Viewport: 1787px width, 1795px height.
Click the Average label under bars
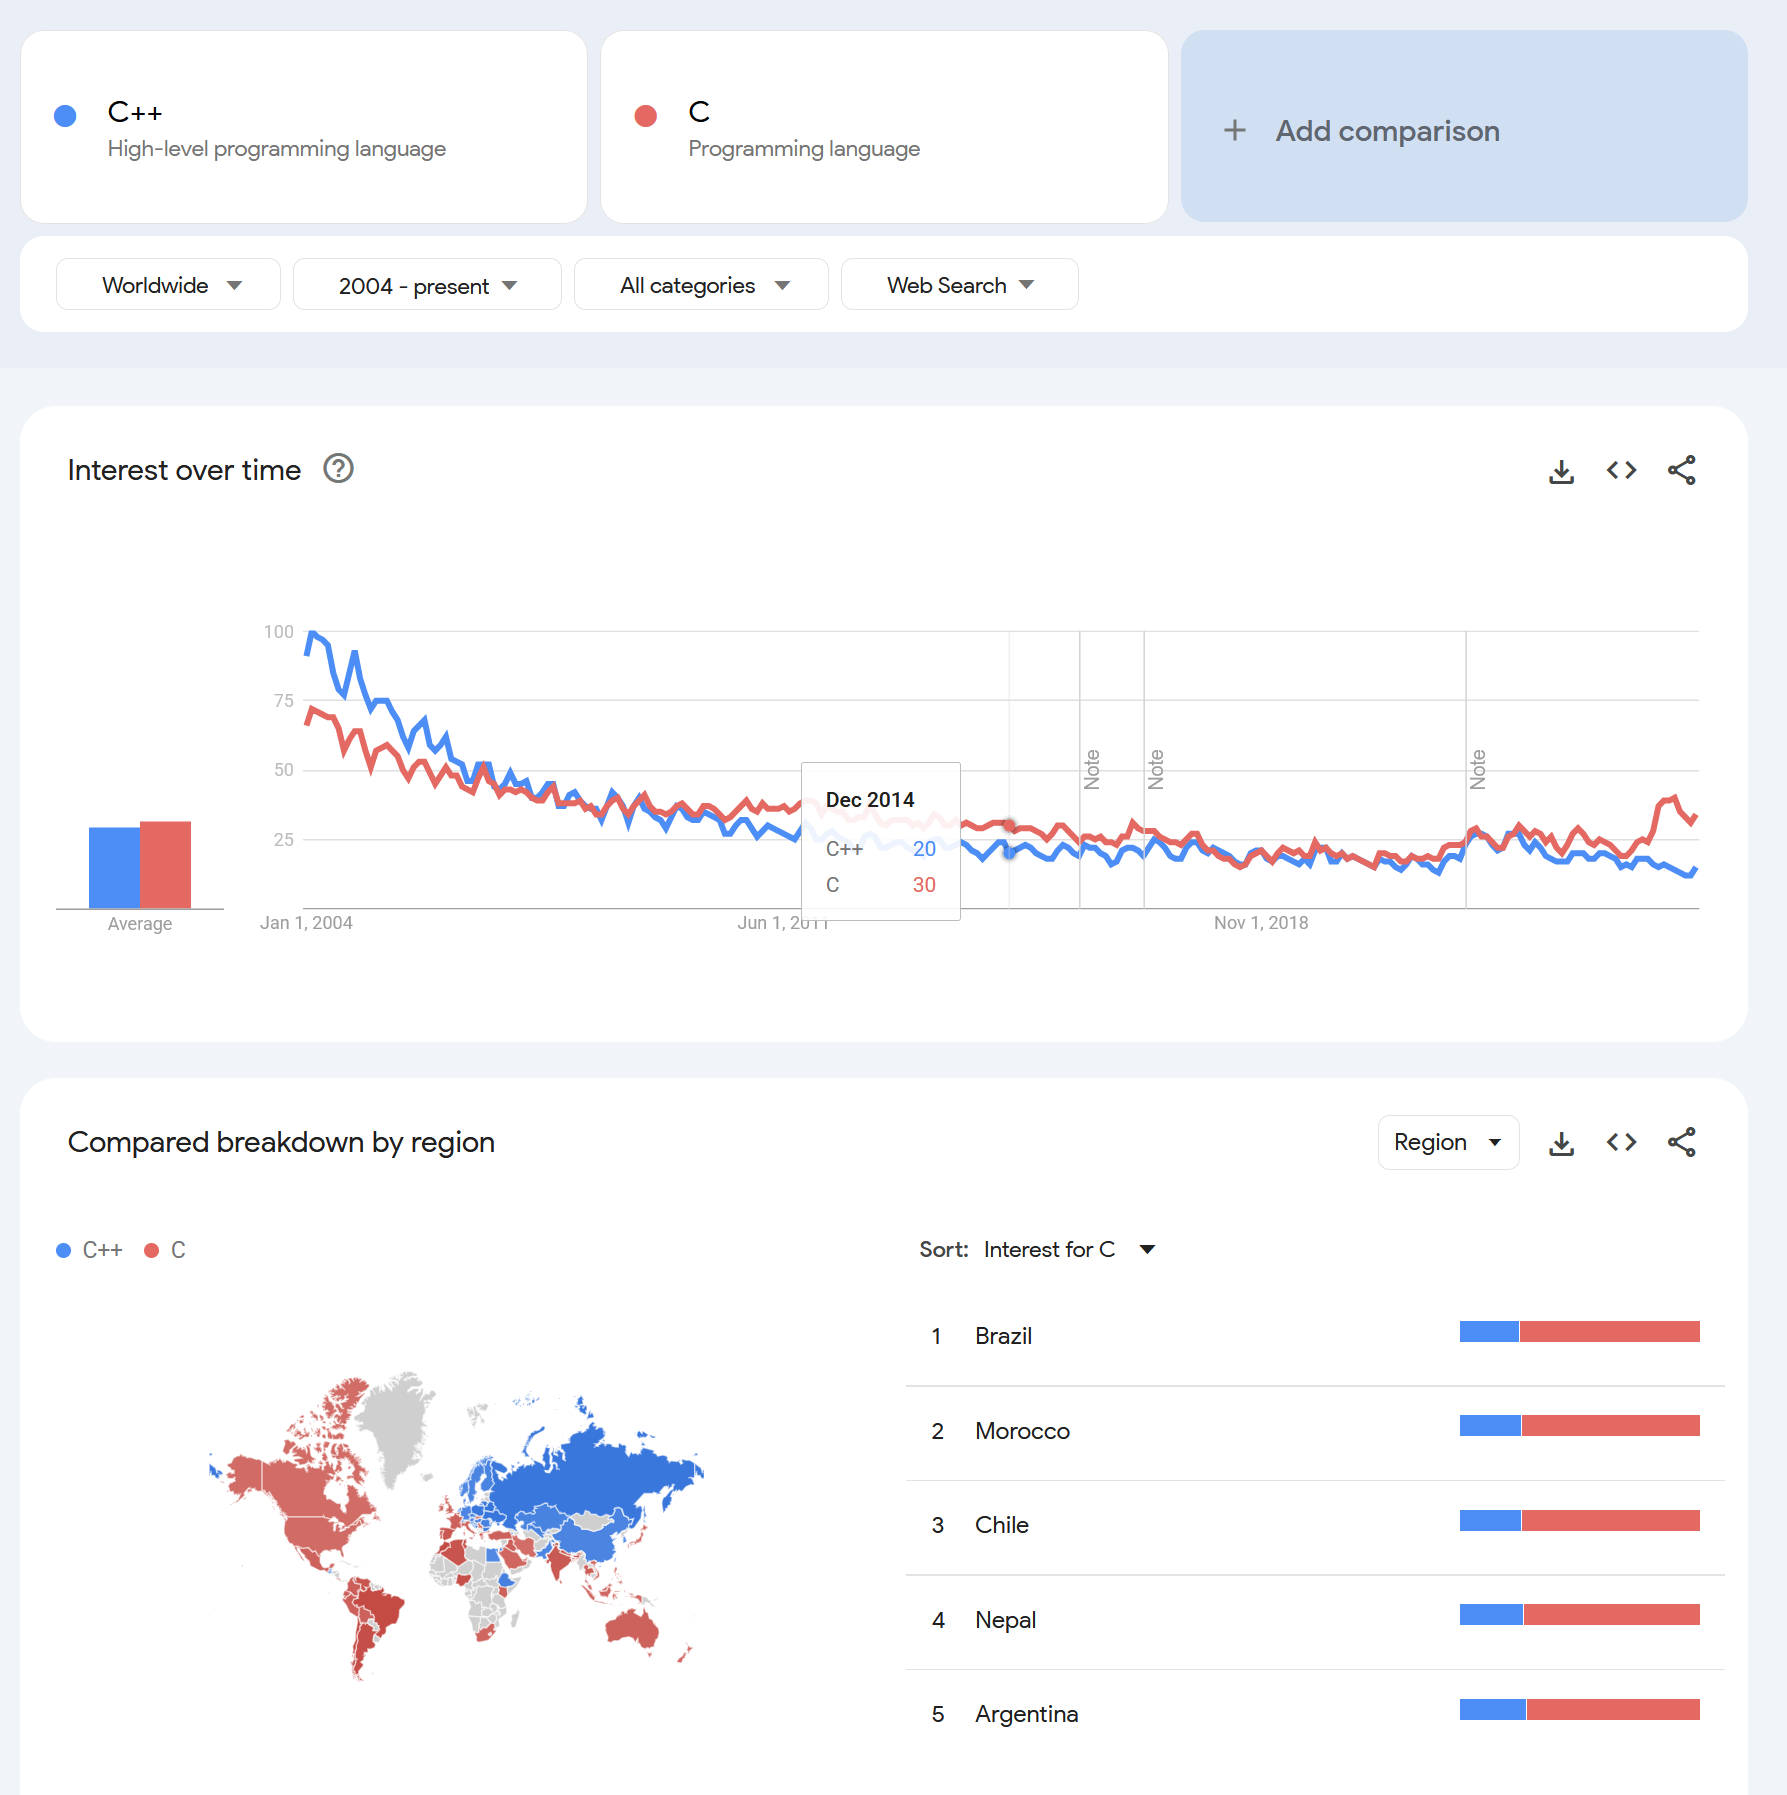click(140, 924)
